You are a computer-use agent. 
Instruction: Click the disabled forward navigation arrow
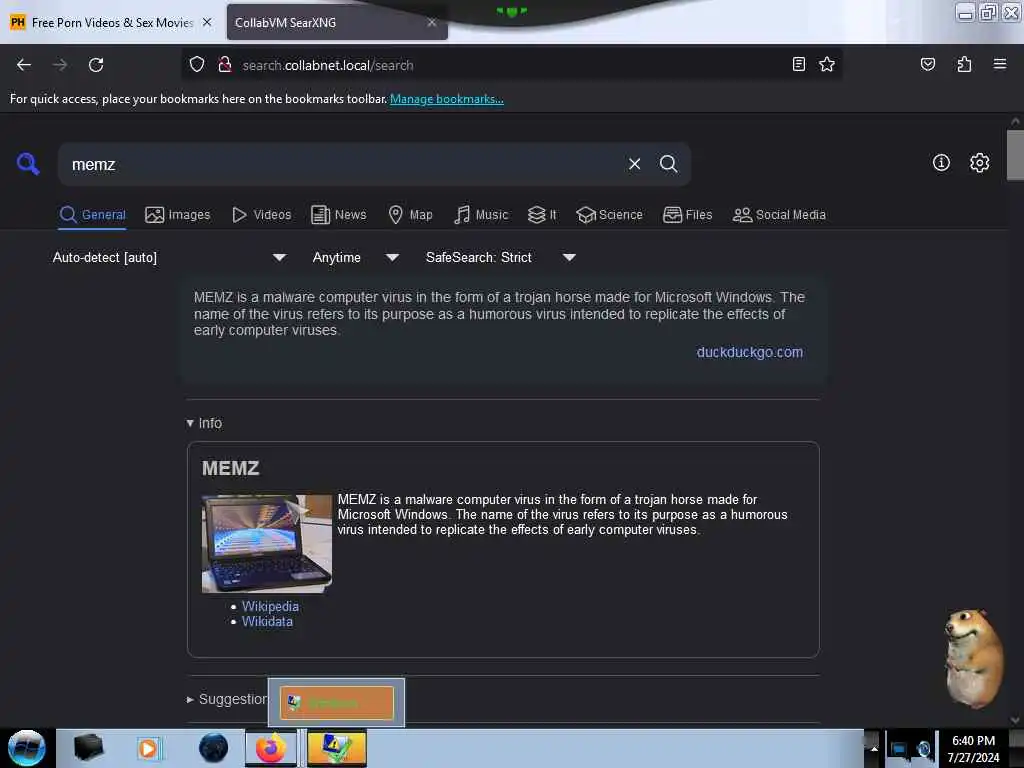click(x=60, y=65)
